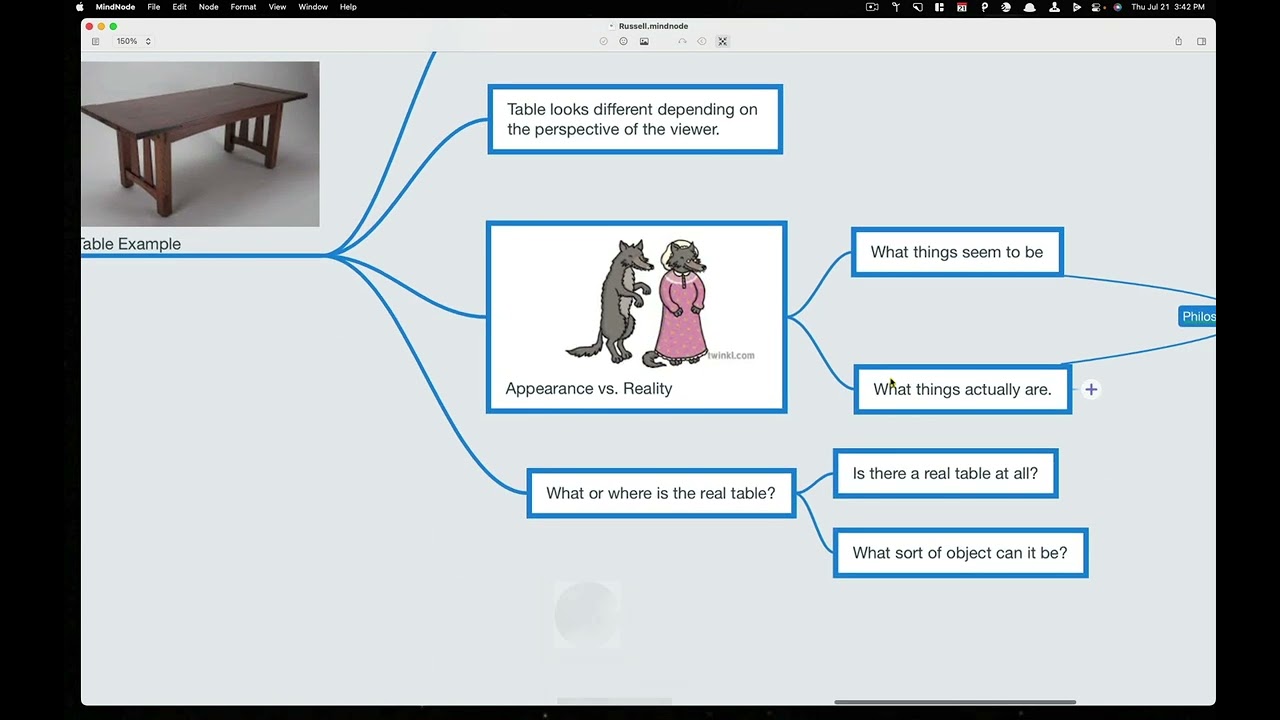Open the Apple menu
The width and height of the screenshot is (1280, 720).
(81, 7)
